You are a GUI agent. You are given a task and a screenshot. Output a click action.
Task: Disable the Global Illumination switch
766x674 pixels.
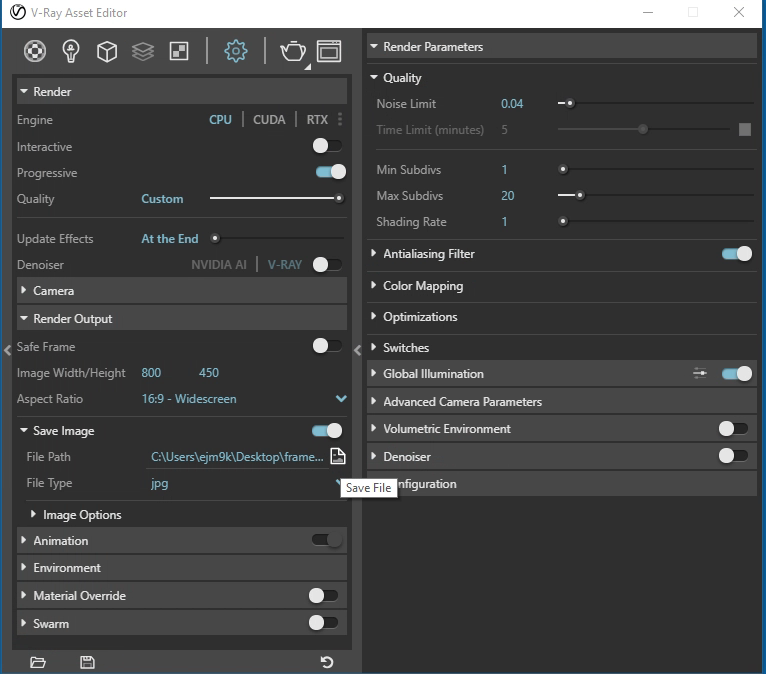click(737, 374)
